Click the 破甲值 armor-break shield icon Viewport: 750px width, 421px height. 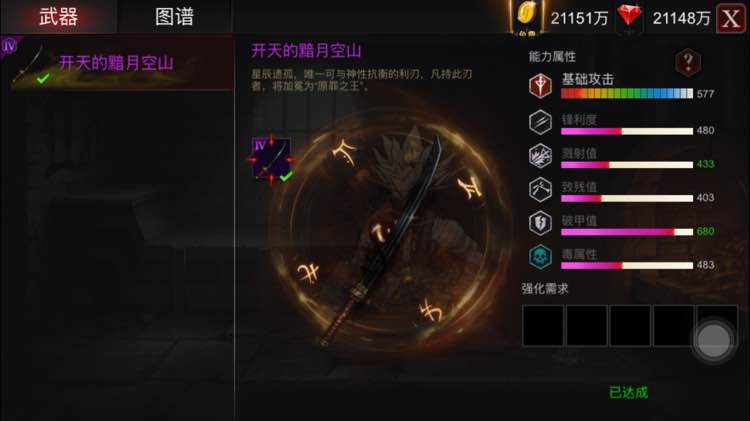coord(540,223)
